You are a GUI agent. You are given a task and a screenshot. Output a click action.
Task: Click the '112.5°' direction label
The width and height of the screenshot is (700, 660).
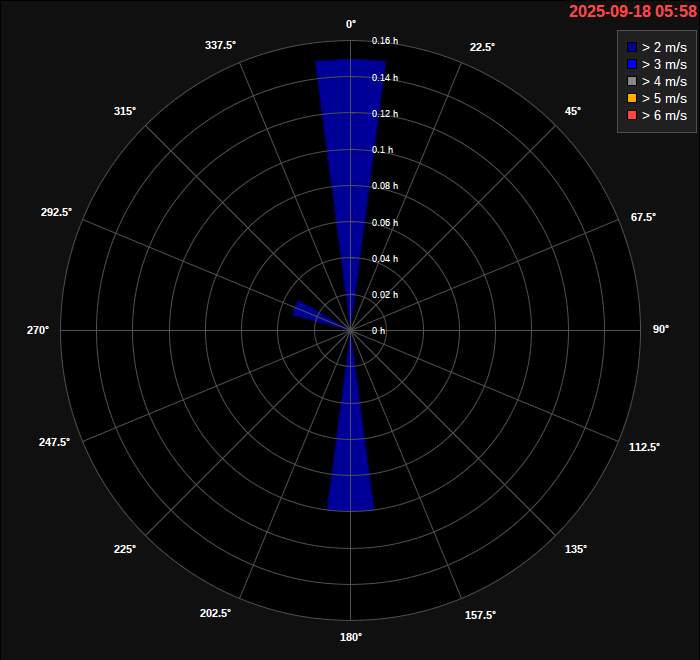pyautogui.click(x=644, y=447)
